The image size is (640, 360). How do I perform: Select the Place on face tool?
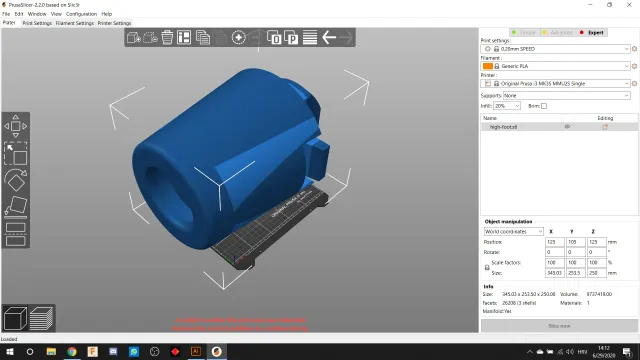pyautogui.click(x=16, y=206)
